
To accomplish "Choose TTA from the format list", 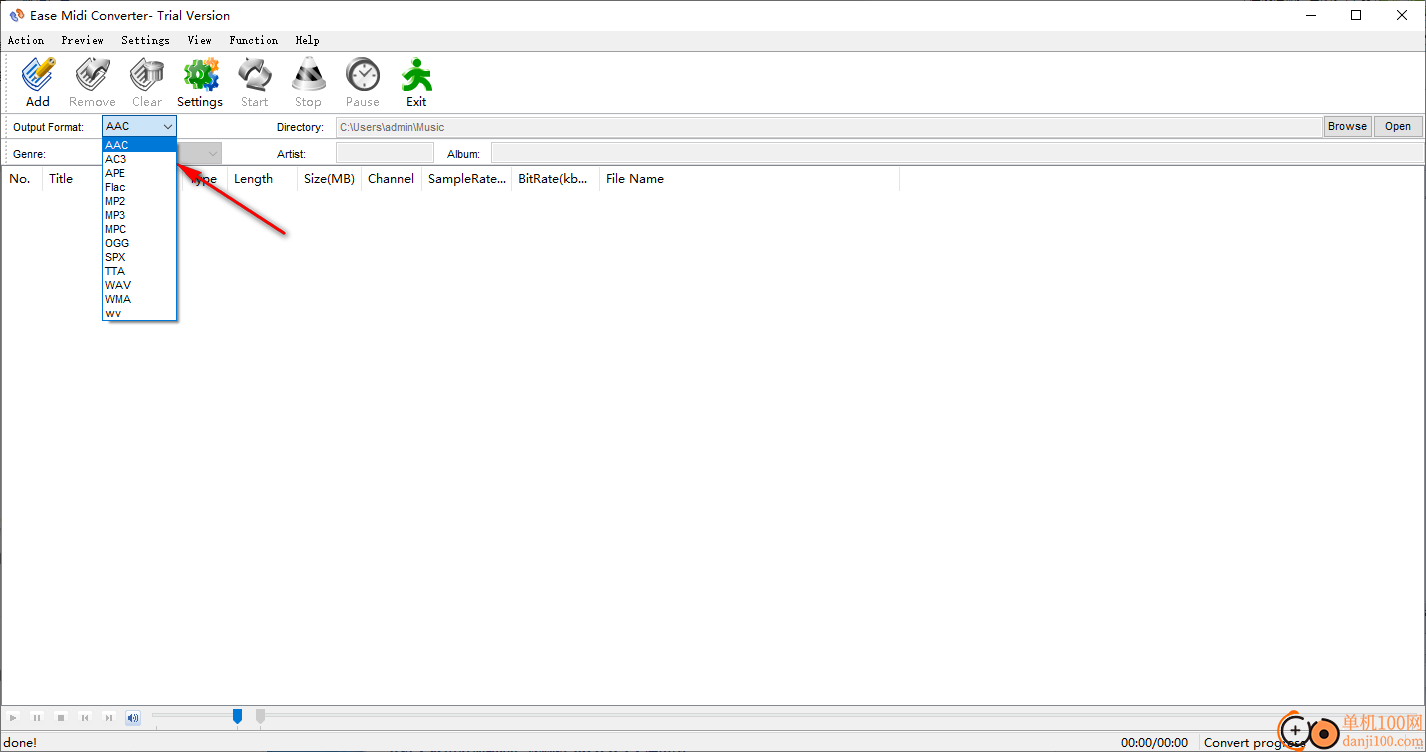I will (x=139, y=271).
